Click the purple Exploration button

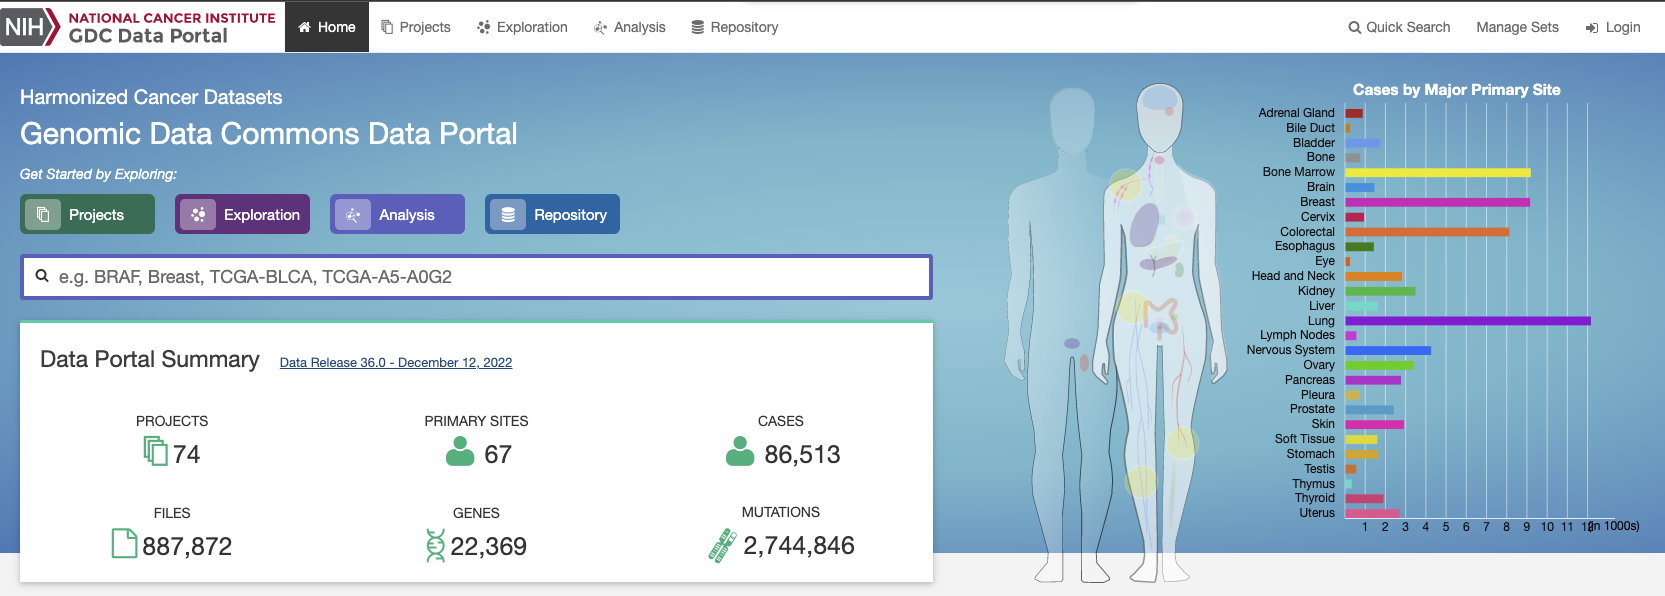[242, 214]
